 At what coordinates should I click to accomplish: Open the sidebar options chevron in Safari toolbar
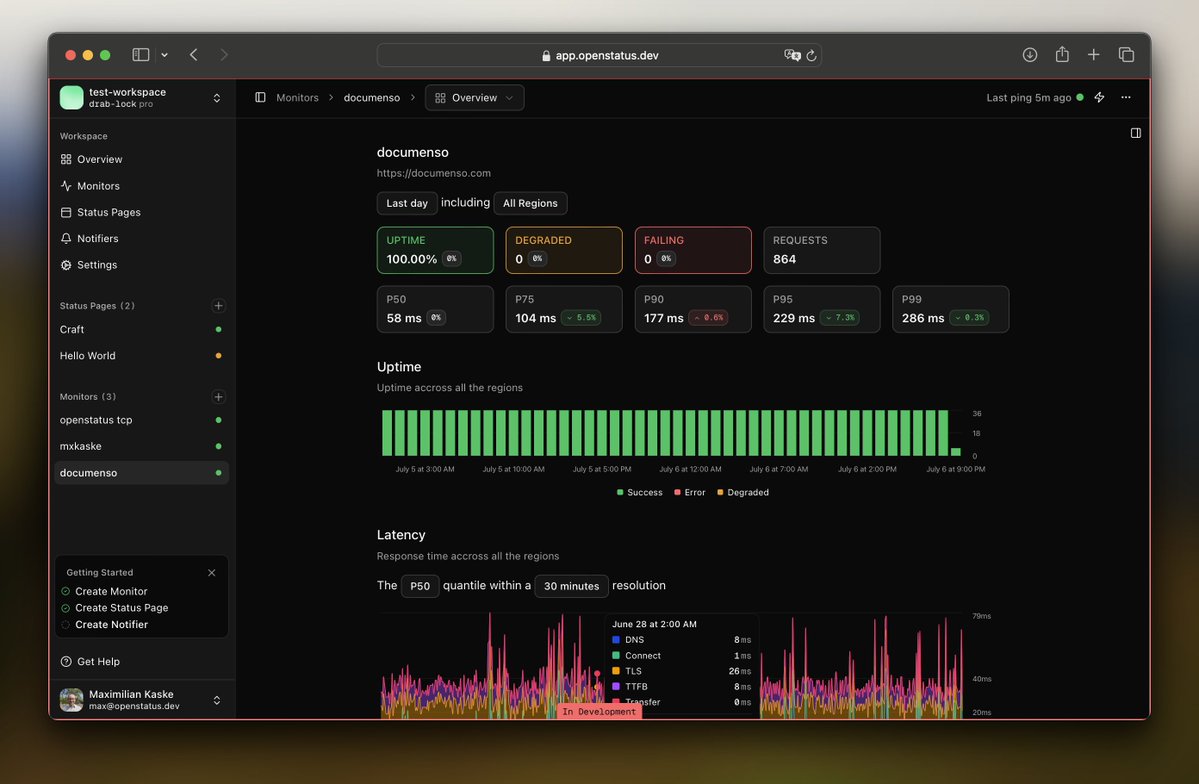tap(164, 55)
